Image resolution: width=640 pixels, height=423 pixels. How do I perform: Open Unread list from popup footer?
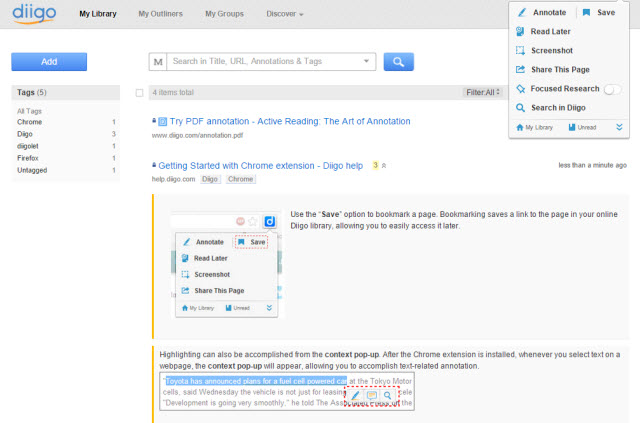(x=582, y=127)
